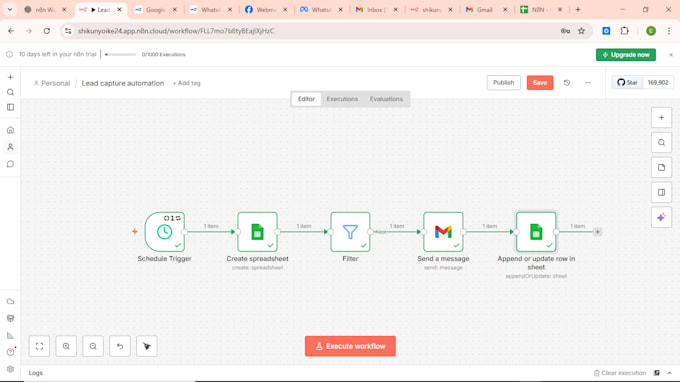The image size is (680, 382).
Task: Open workflow history
Action: (567, 83)
